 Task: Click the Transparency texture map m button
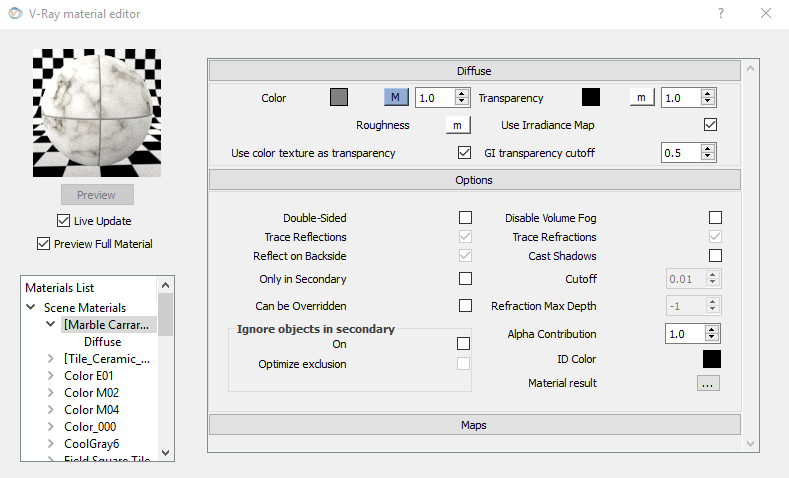(x=641, y=98)
